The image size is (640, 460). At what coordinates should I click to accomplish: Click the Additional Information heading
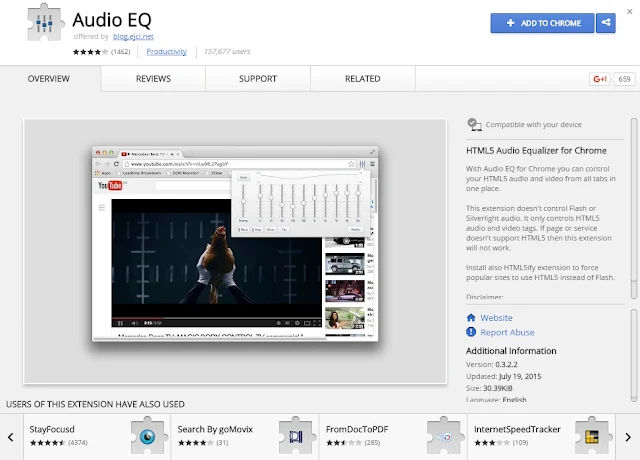(x=511, y=351)
